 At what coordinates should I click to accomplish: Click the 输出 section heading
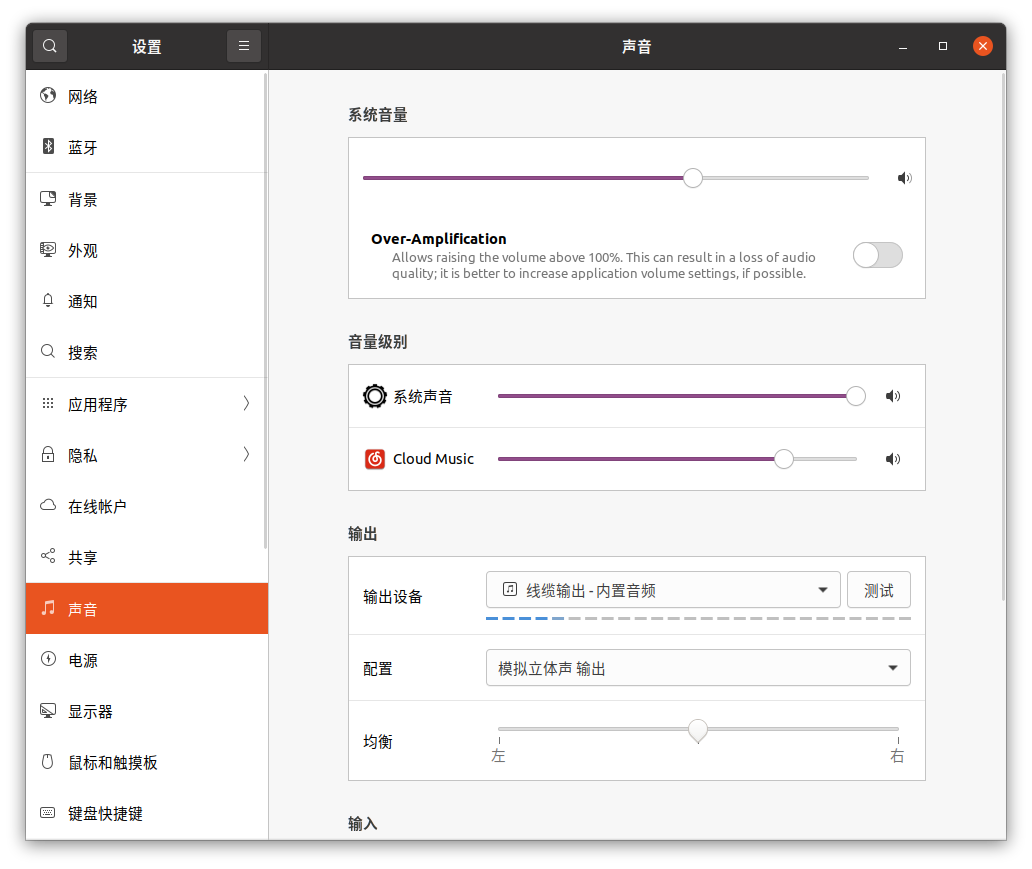point(363,533)
